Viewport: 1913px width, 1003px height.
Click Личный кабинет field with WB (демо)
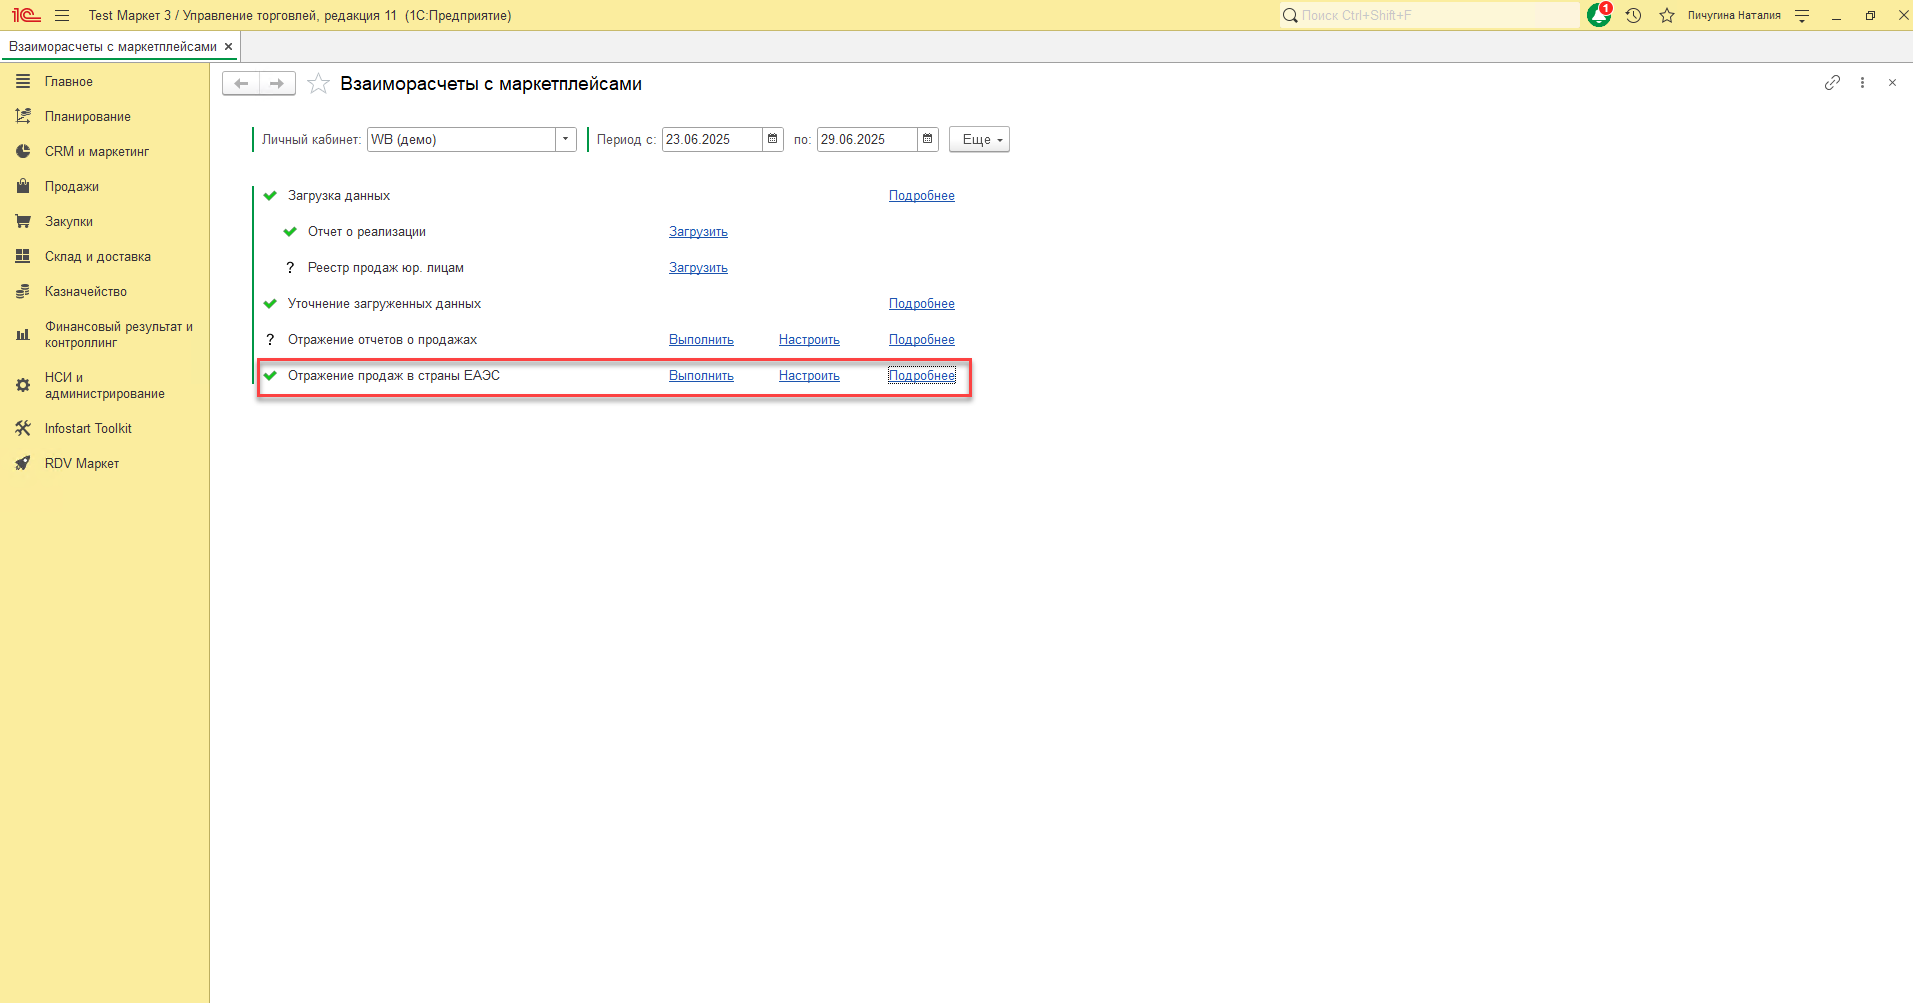pyautogui.click(x=462, y=139)
